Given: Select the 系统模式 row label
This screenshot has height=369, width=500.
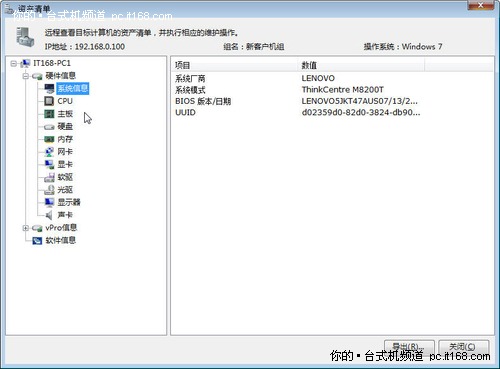Looking at the screenshot, I should (190, 90).
